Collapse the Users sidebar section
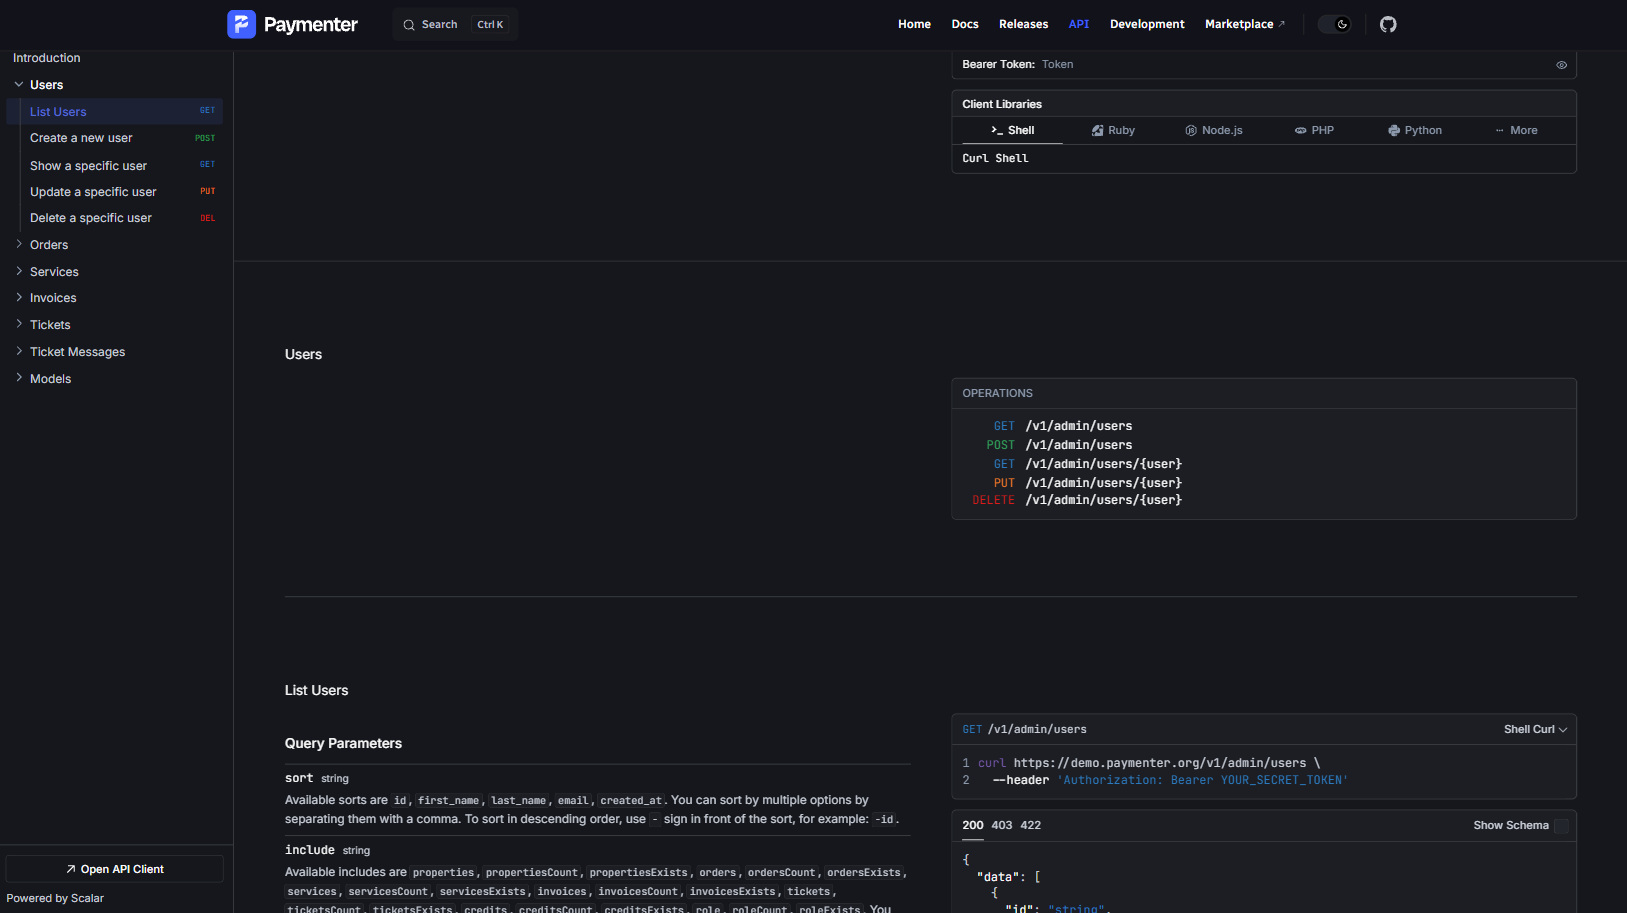Viewport: 1627px width, 913px height. (19, 85)
